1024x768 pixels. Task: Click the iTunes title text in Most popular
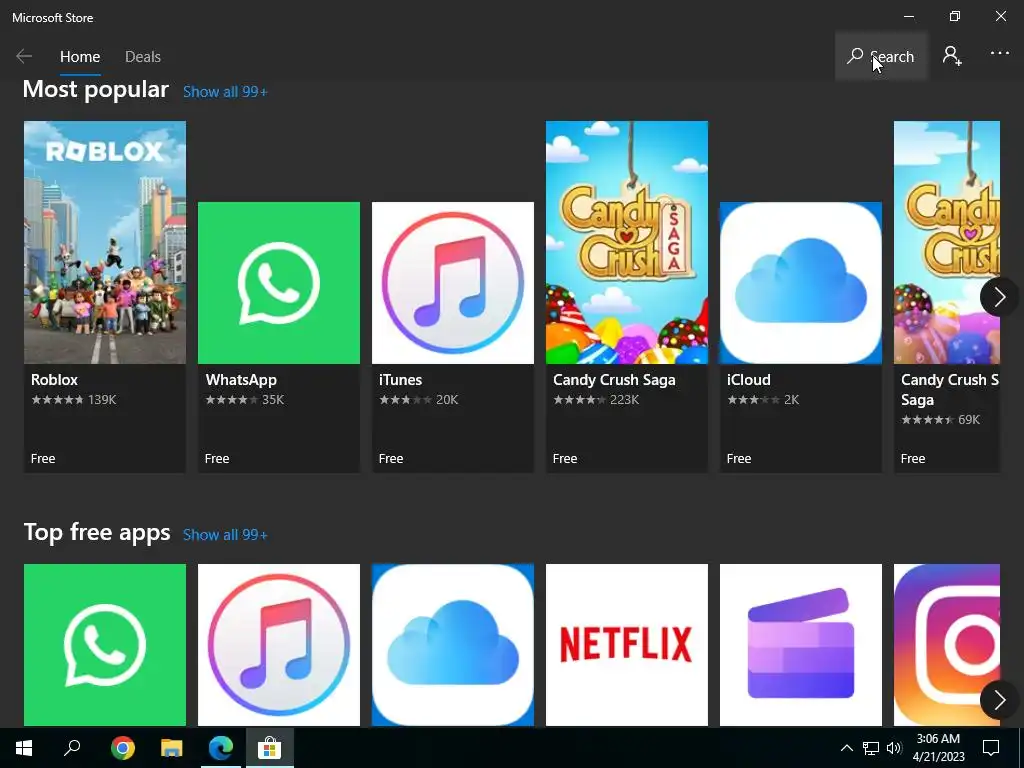coord(400,379)
